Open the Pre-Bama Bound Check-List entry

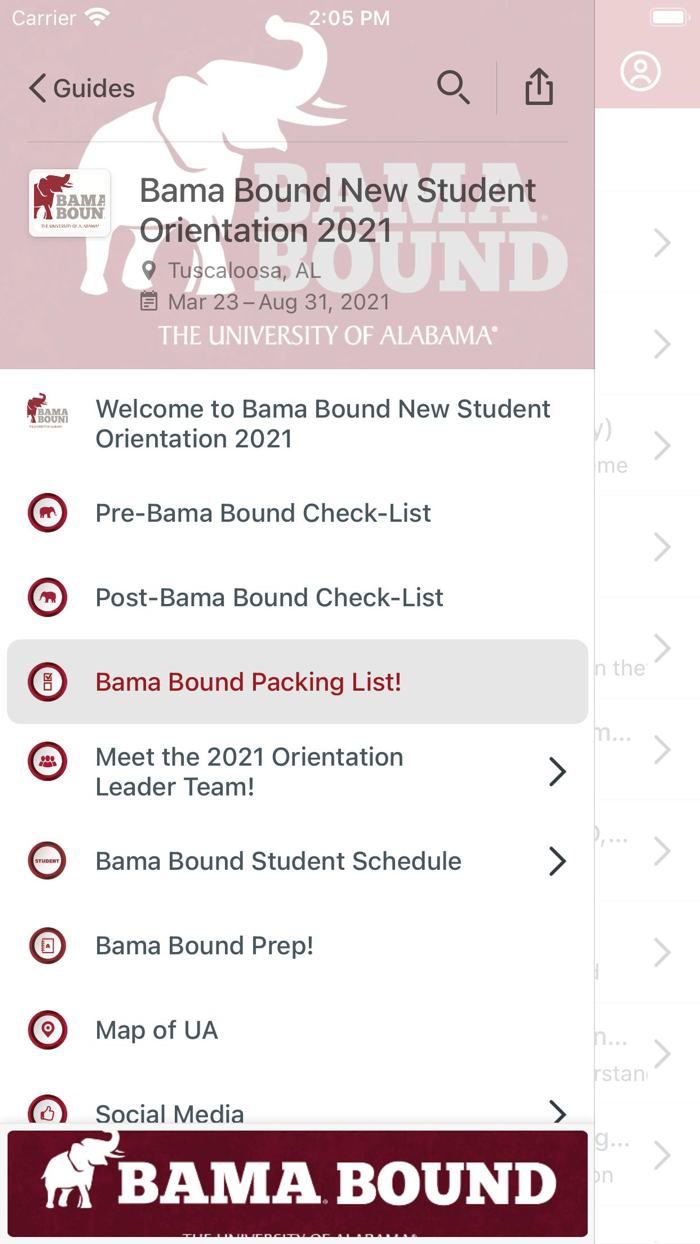click(x=263, y=513)
